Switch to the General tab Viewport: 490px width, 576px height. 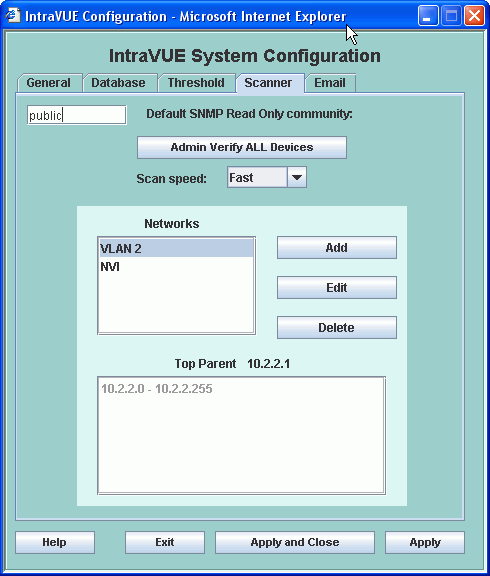click(49, 83)
